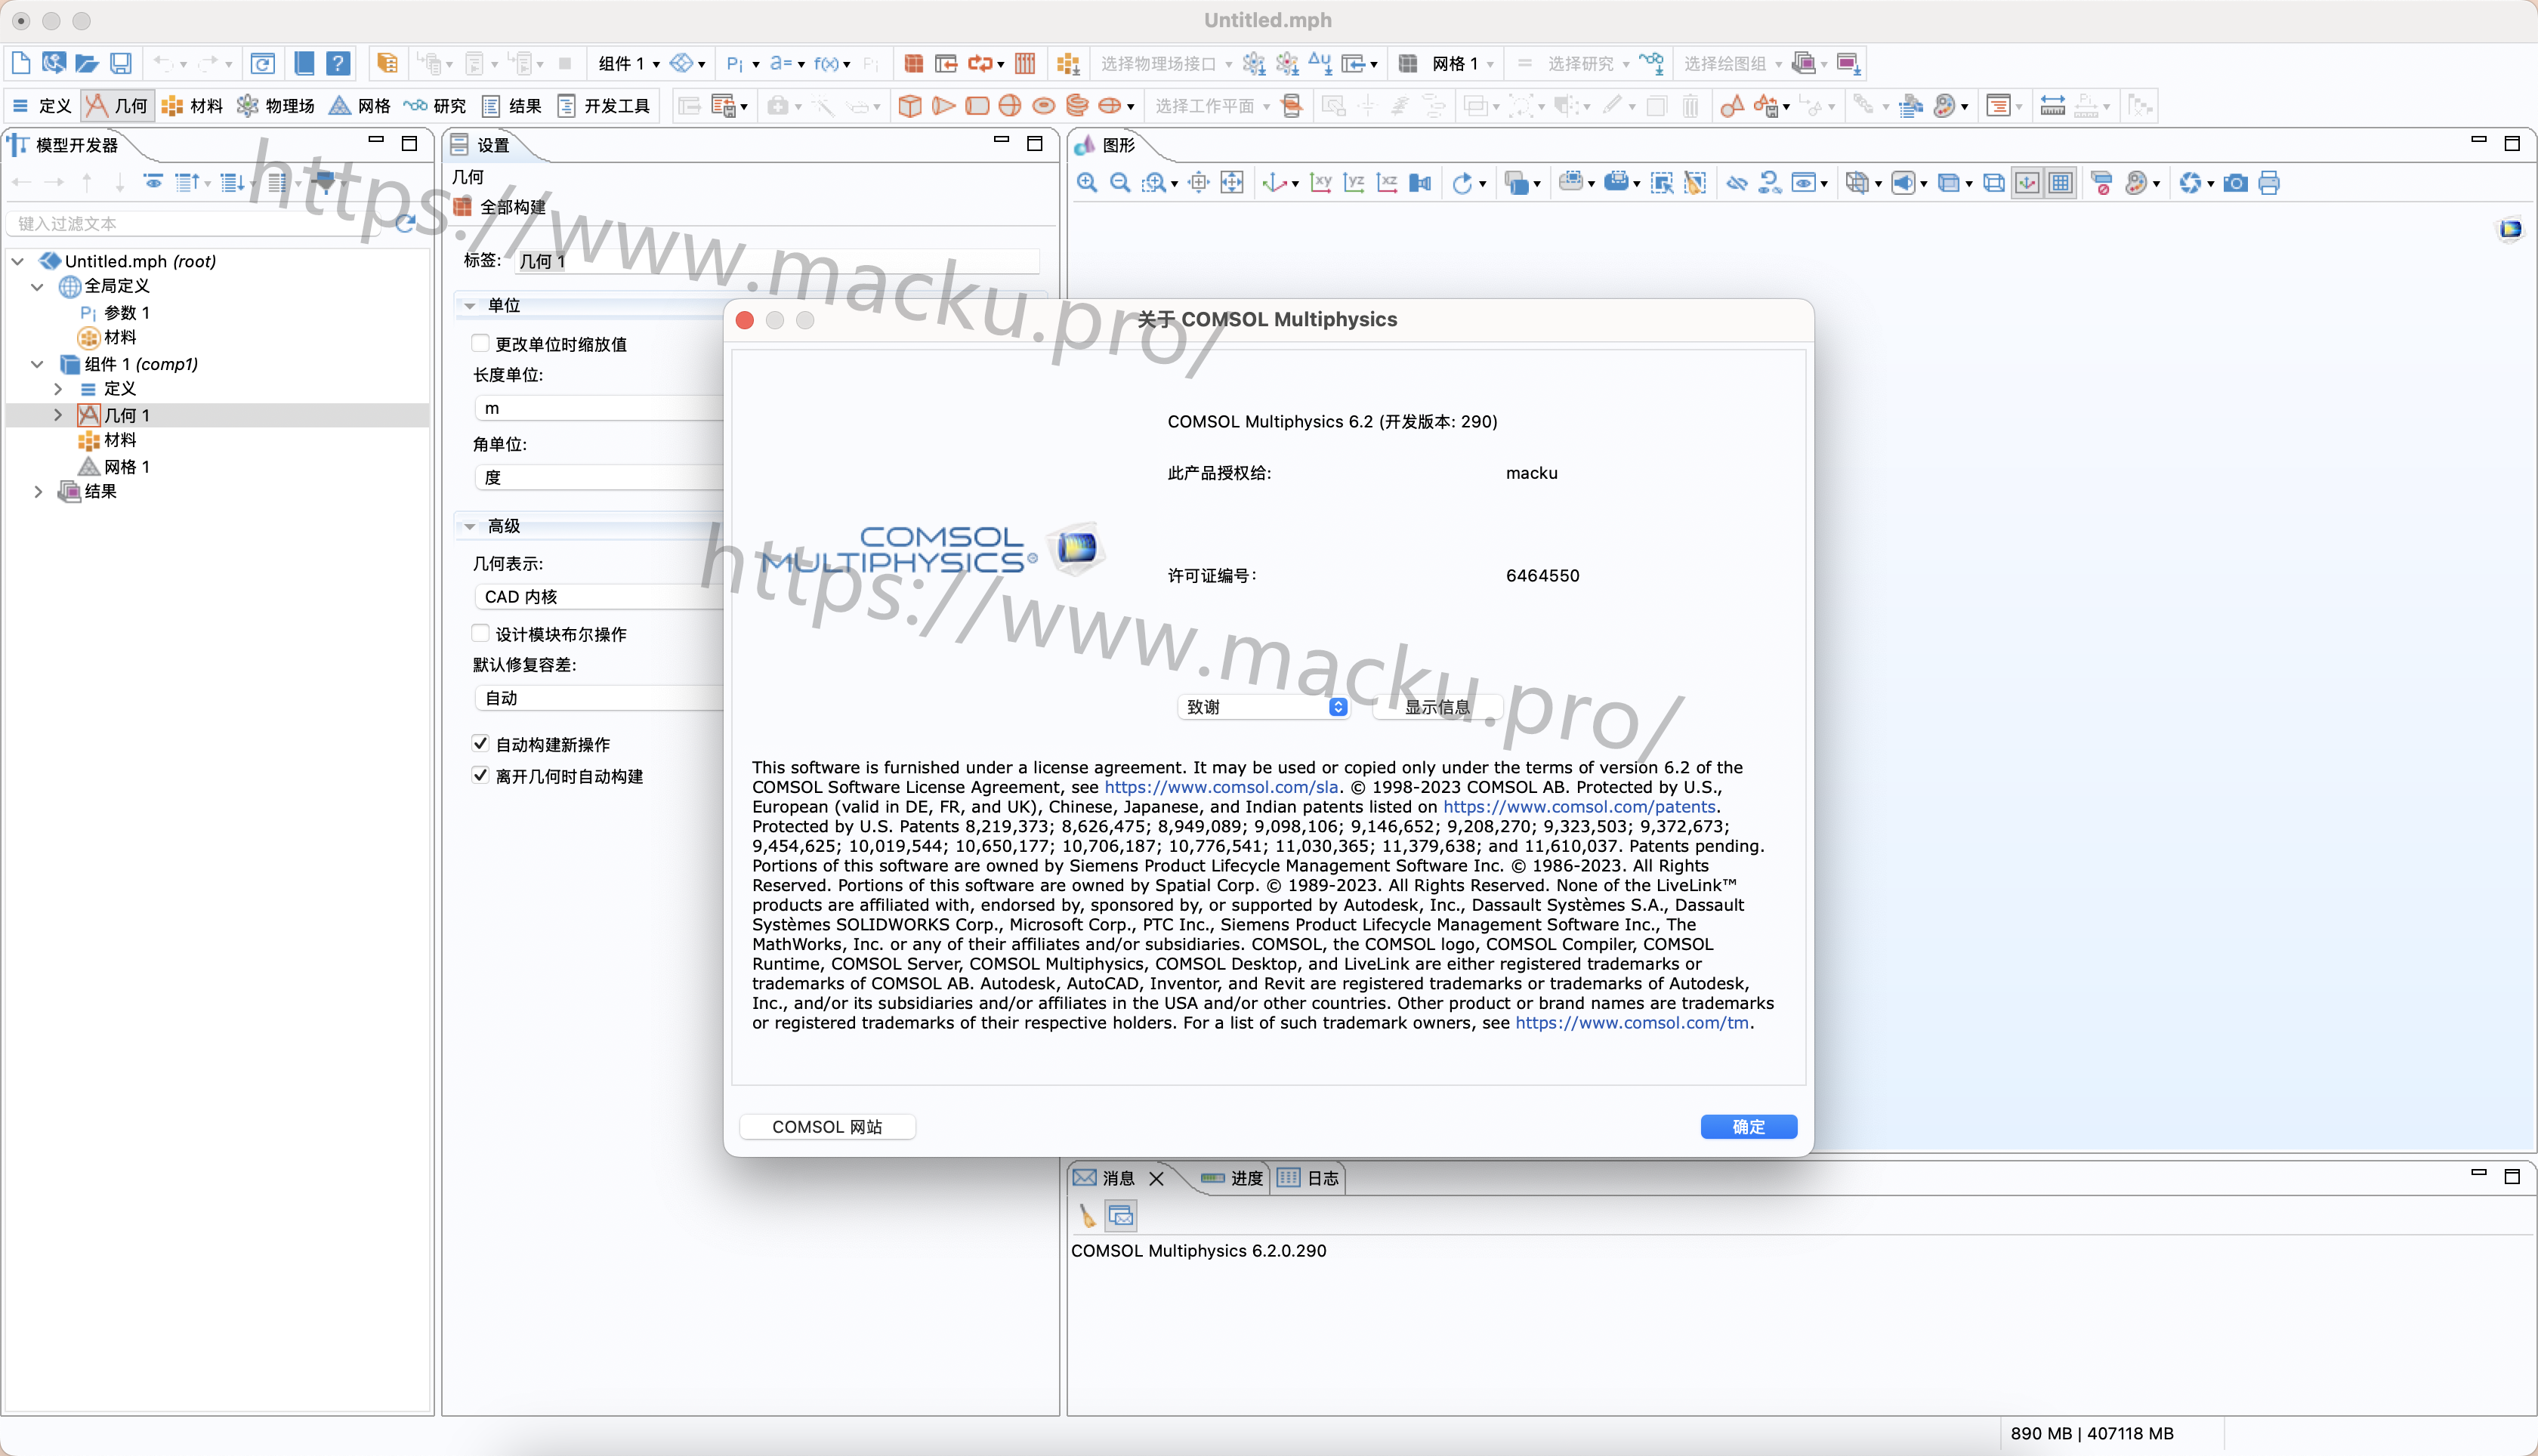Open the 组件 1 dropdown in the toolbar
This screenshot has width=2538, height=1456.
(x=629, y=64)
